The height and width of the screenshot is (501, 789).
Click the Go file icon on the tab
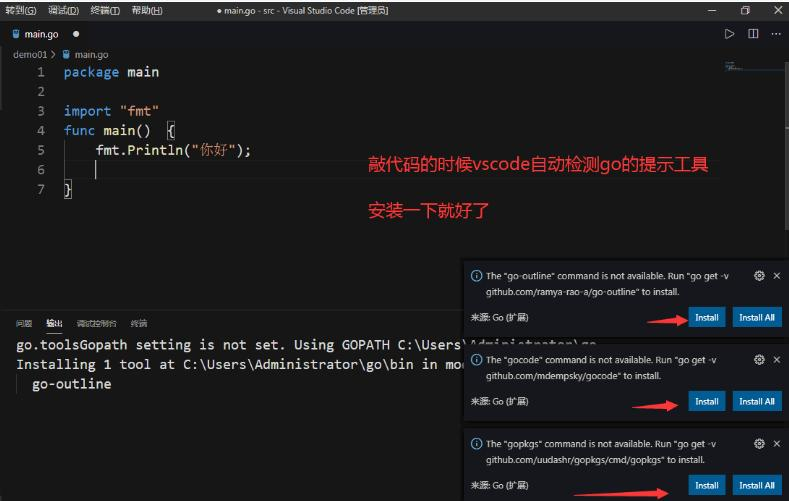coord(16,34)
